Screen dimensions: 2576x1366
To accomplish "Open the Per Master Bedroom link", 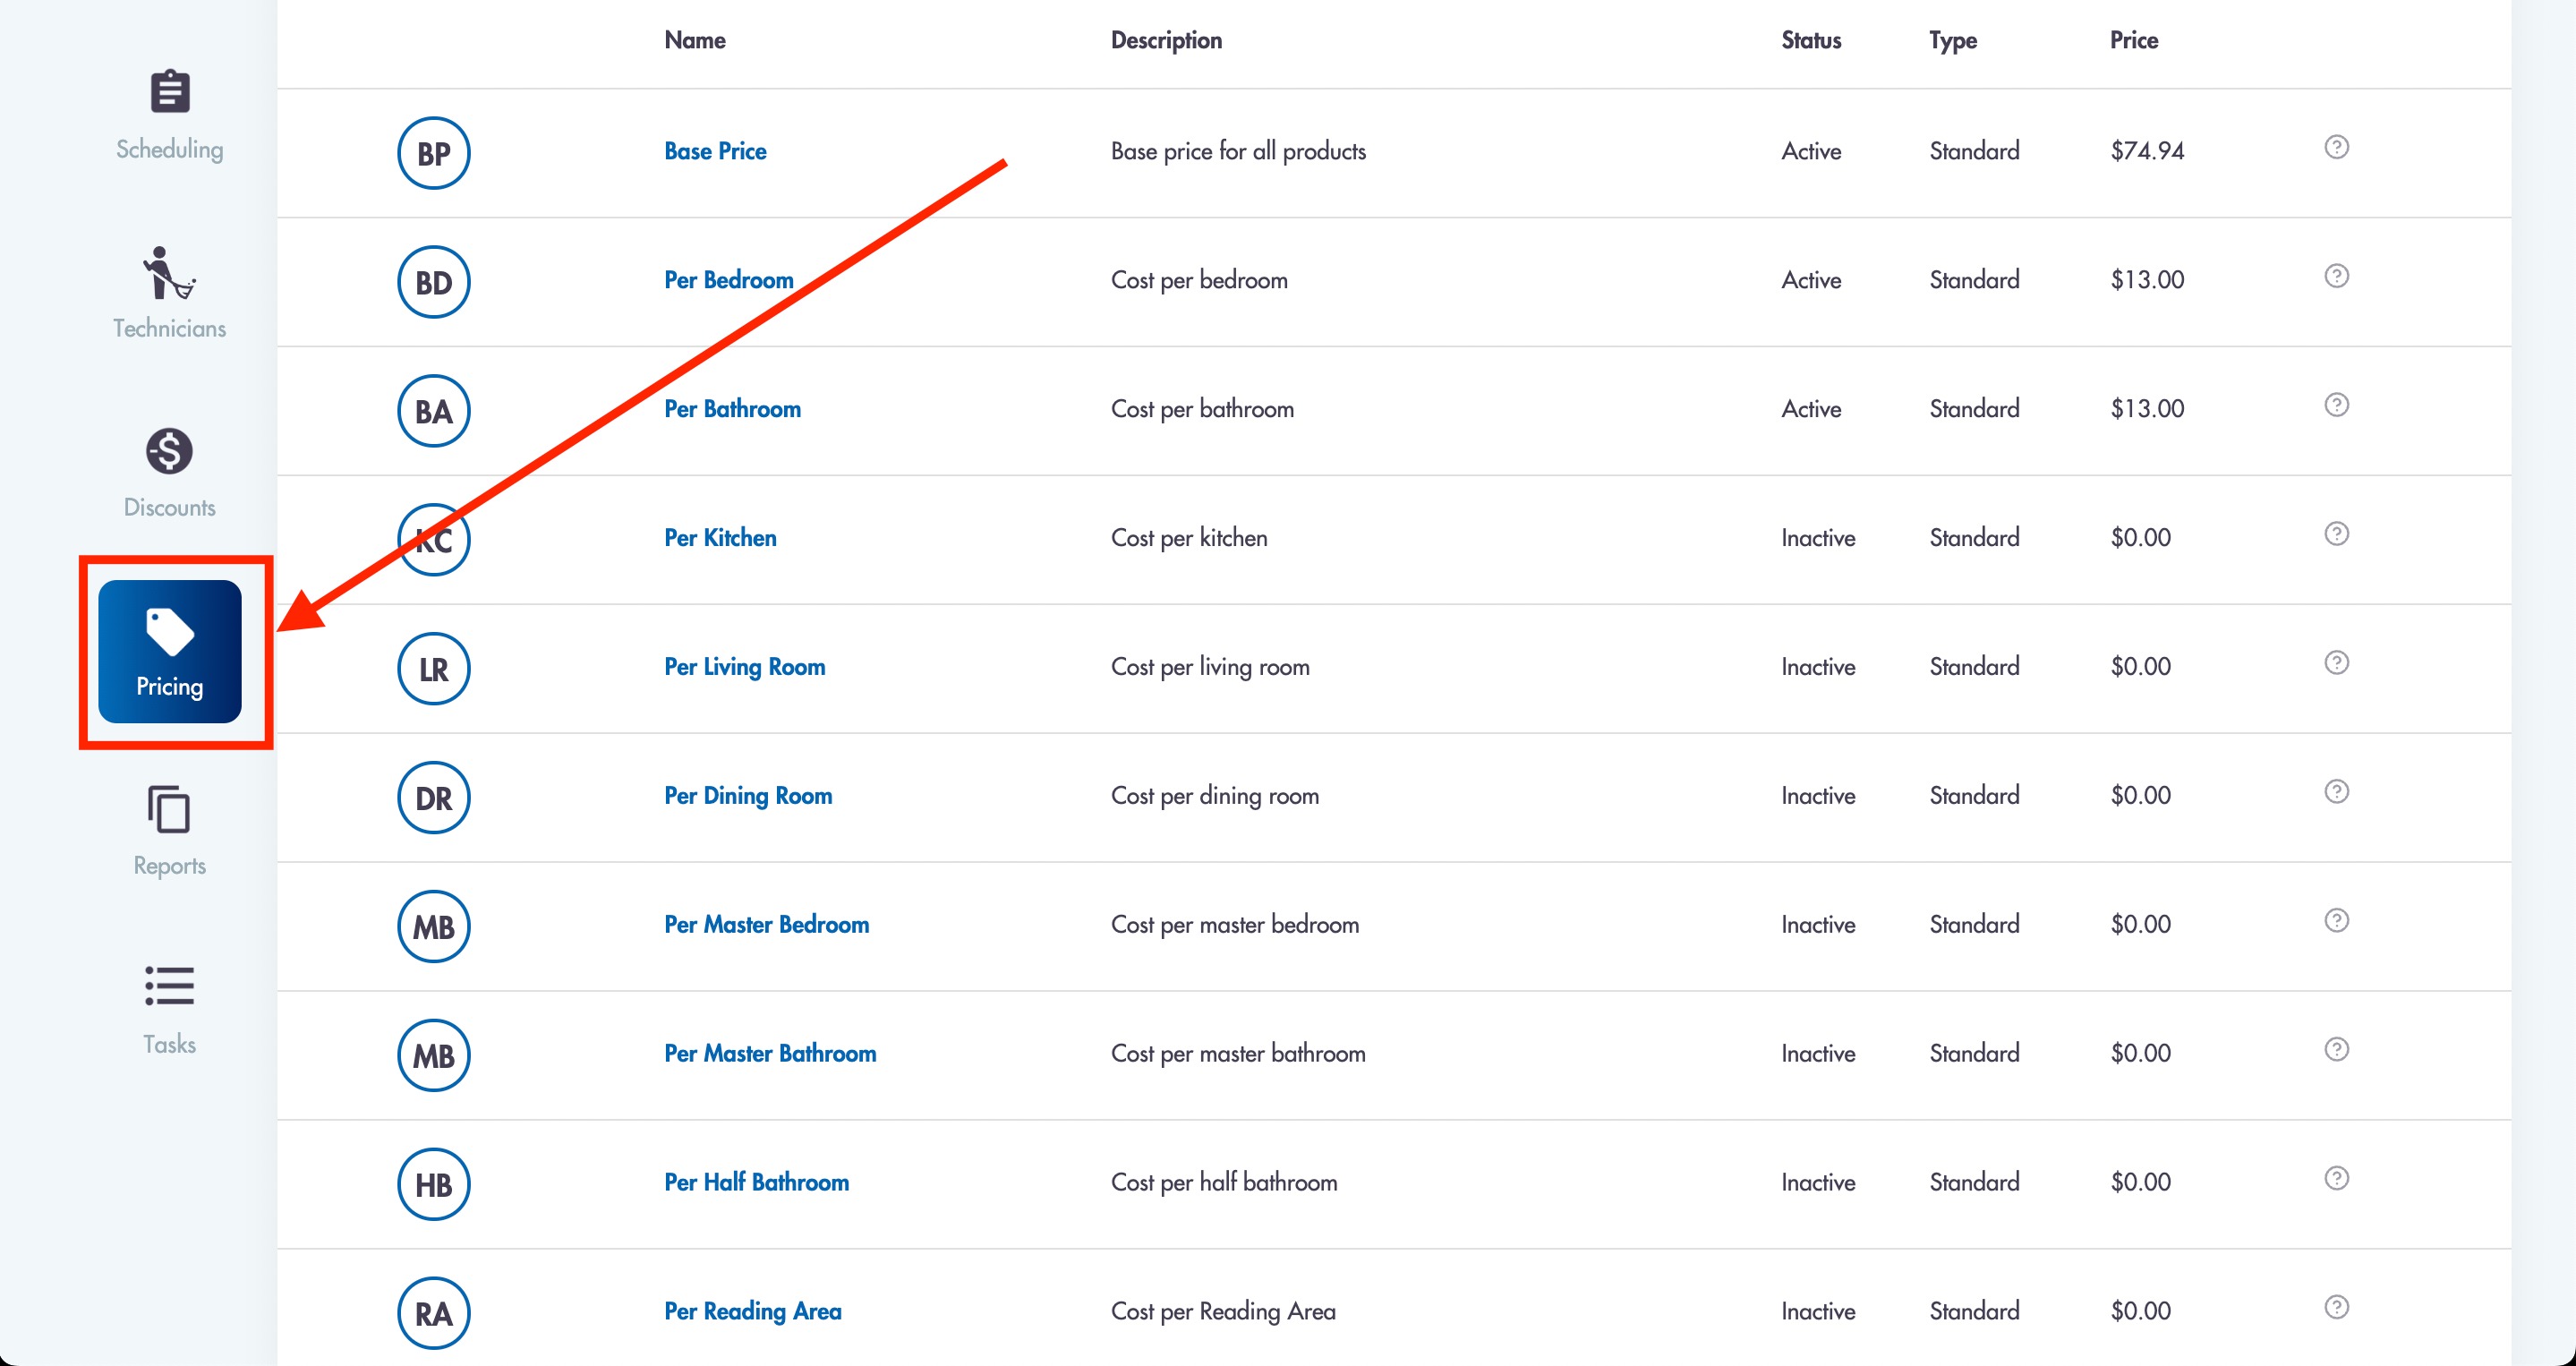I will click(x=766, y=925).
